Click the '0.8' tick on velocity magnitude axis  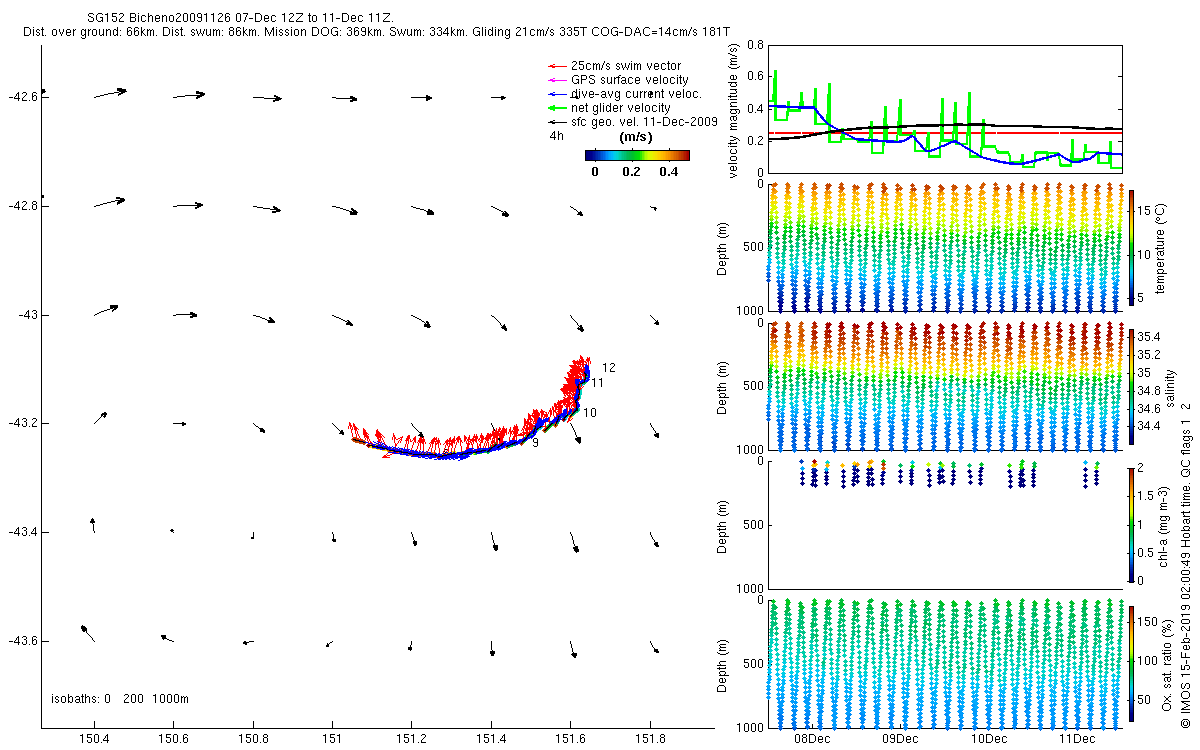coord(754,46)
